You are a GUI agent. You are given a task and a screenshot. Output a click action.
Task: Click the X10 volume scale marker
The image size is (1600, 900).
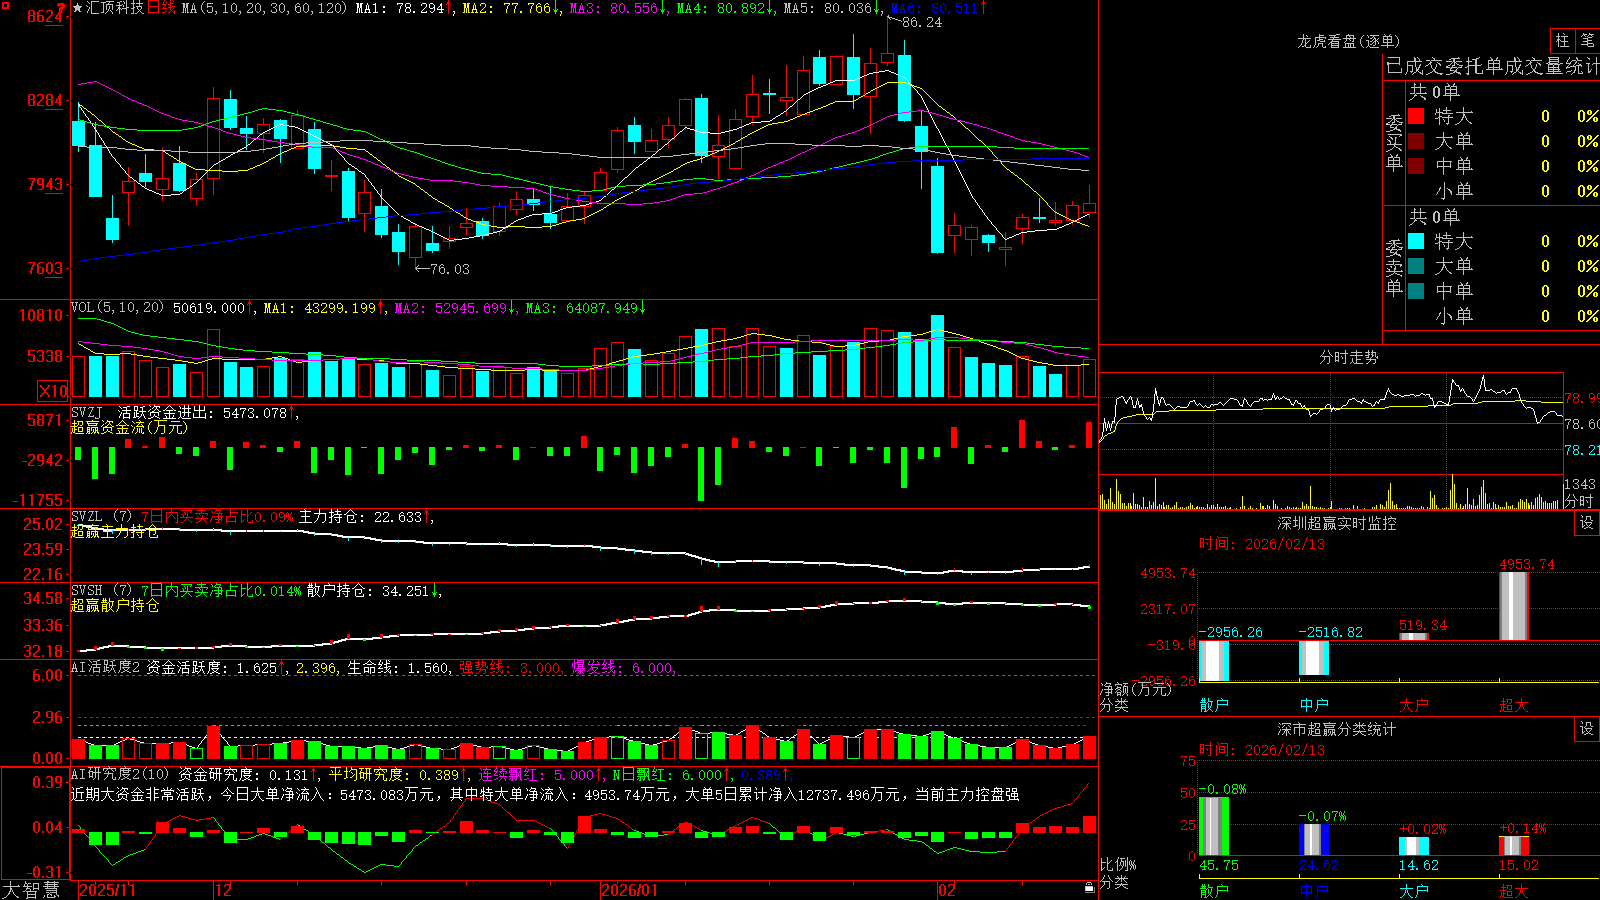pos(53,391)
